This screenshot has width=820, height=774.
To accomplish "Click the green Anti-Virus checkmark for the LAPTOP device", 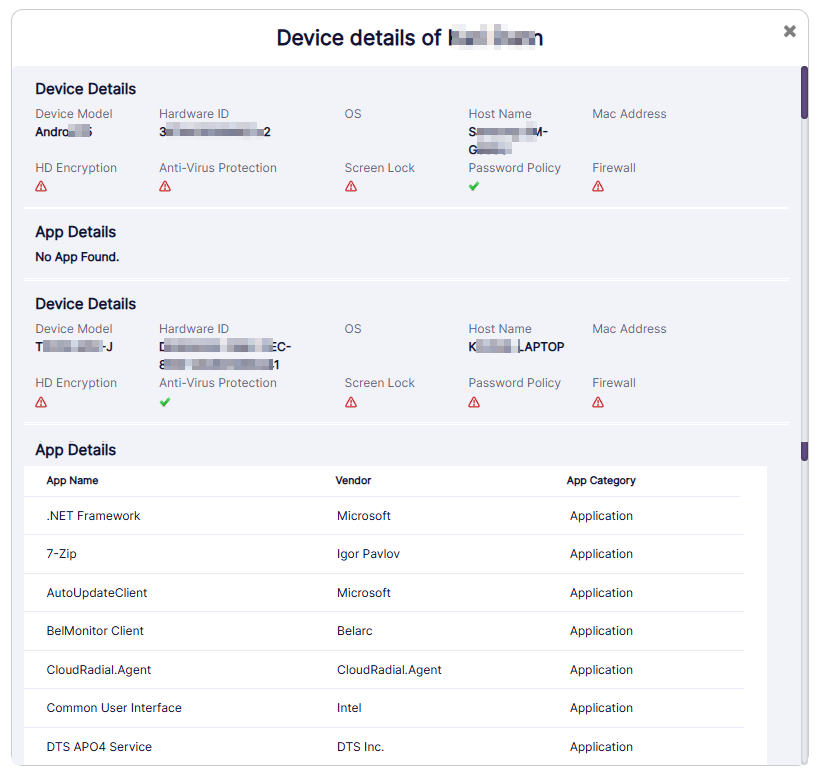I will click(x=165, y=401).
